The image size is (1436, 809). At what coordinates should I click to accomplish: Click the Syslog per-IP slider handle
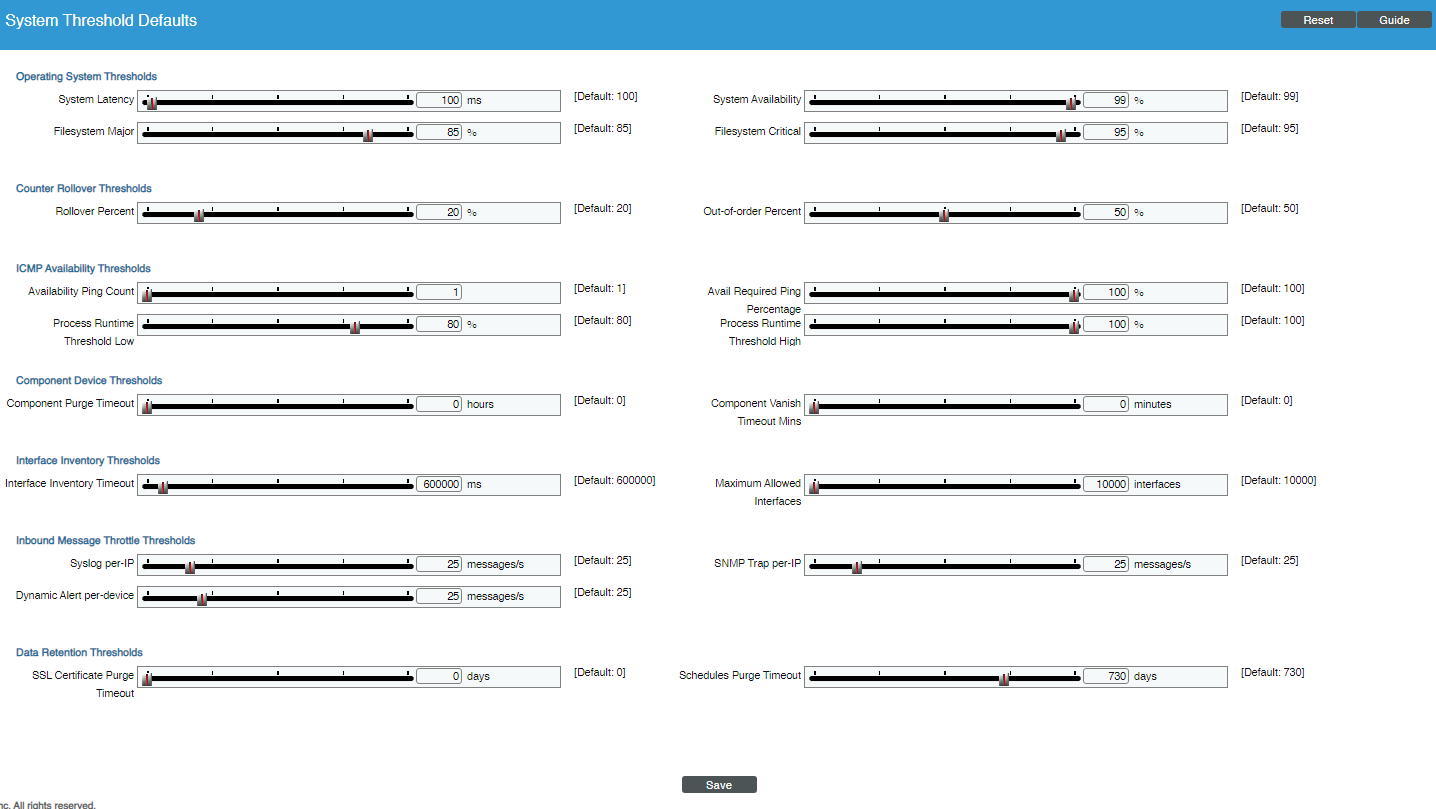pyautogui.click(x=190, y=565)
